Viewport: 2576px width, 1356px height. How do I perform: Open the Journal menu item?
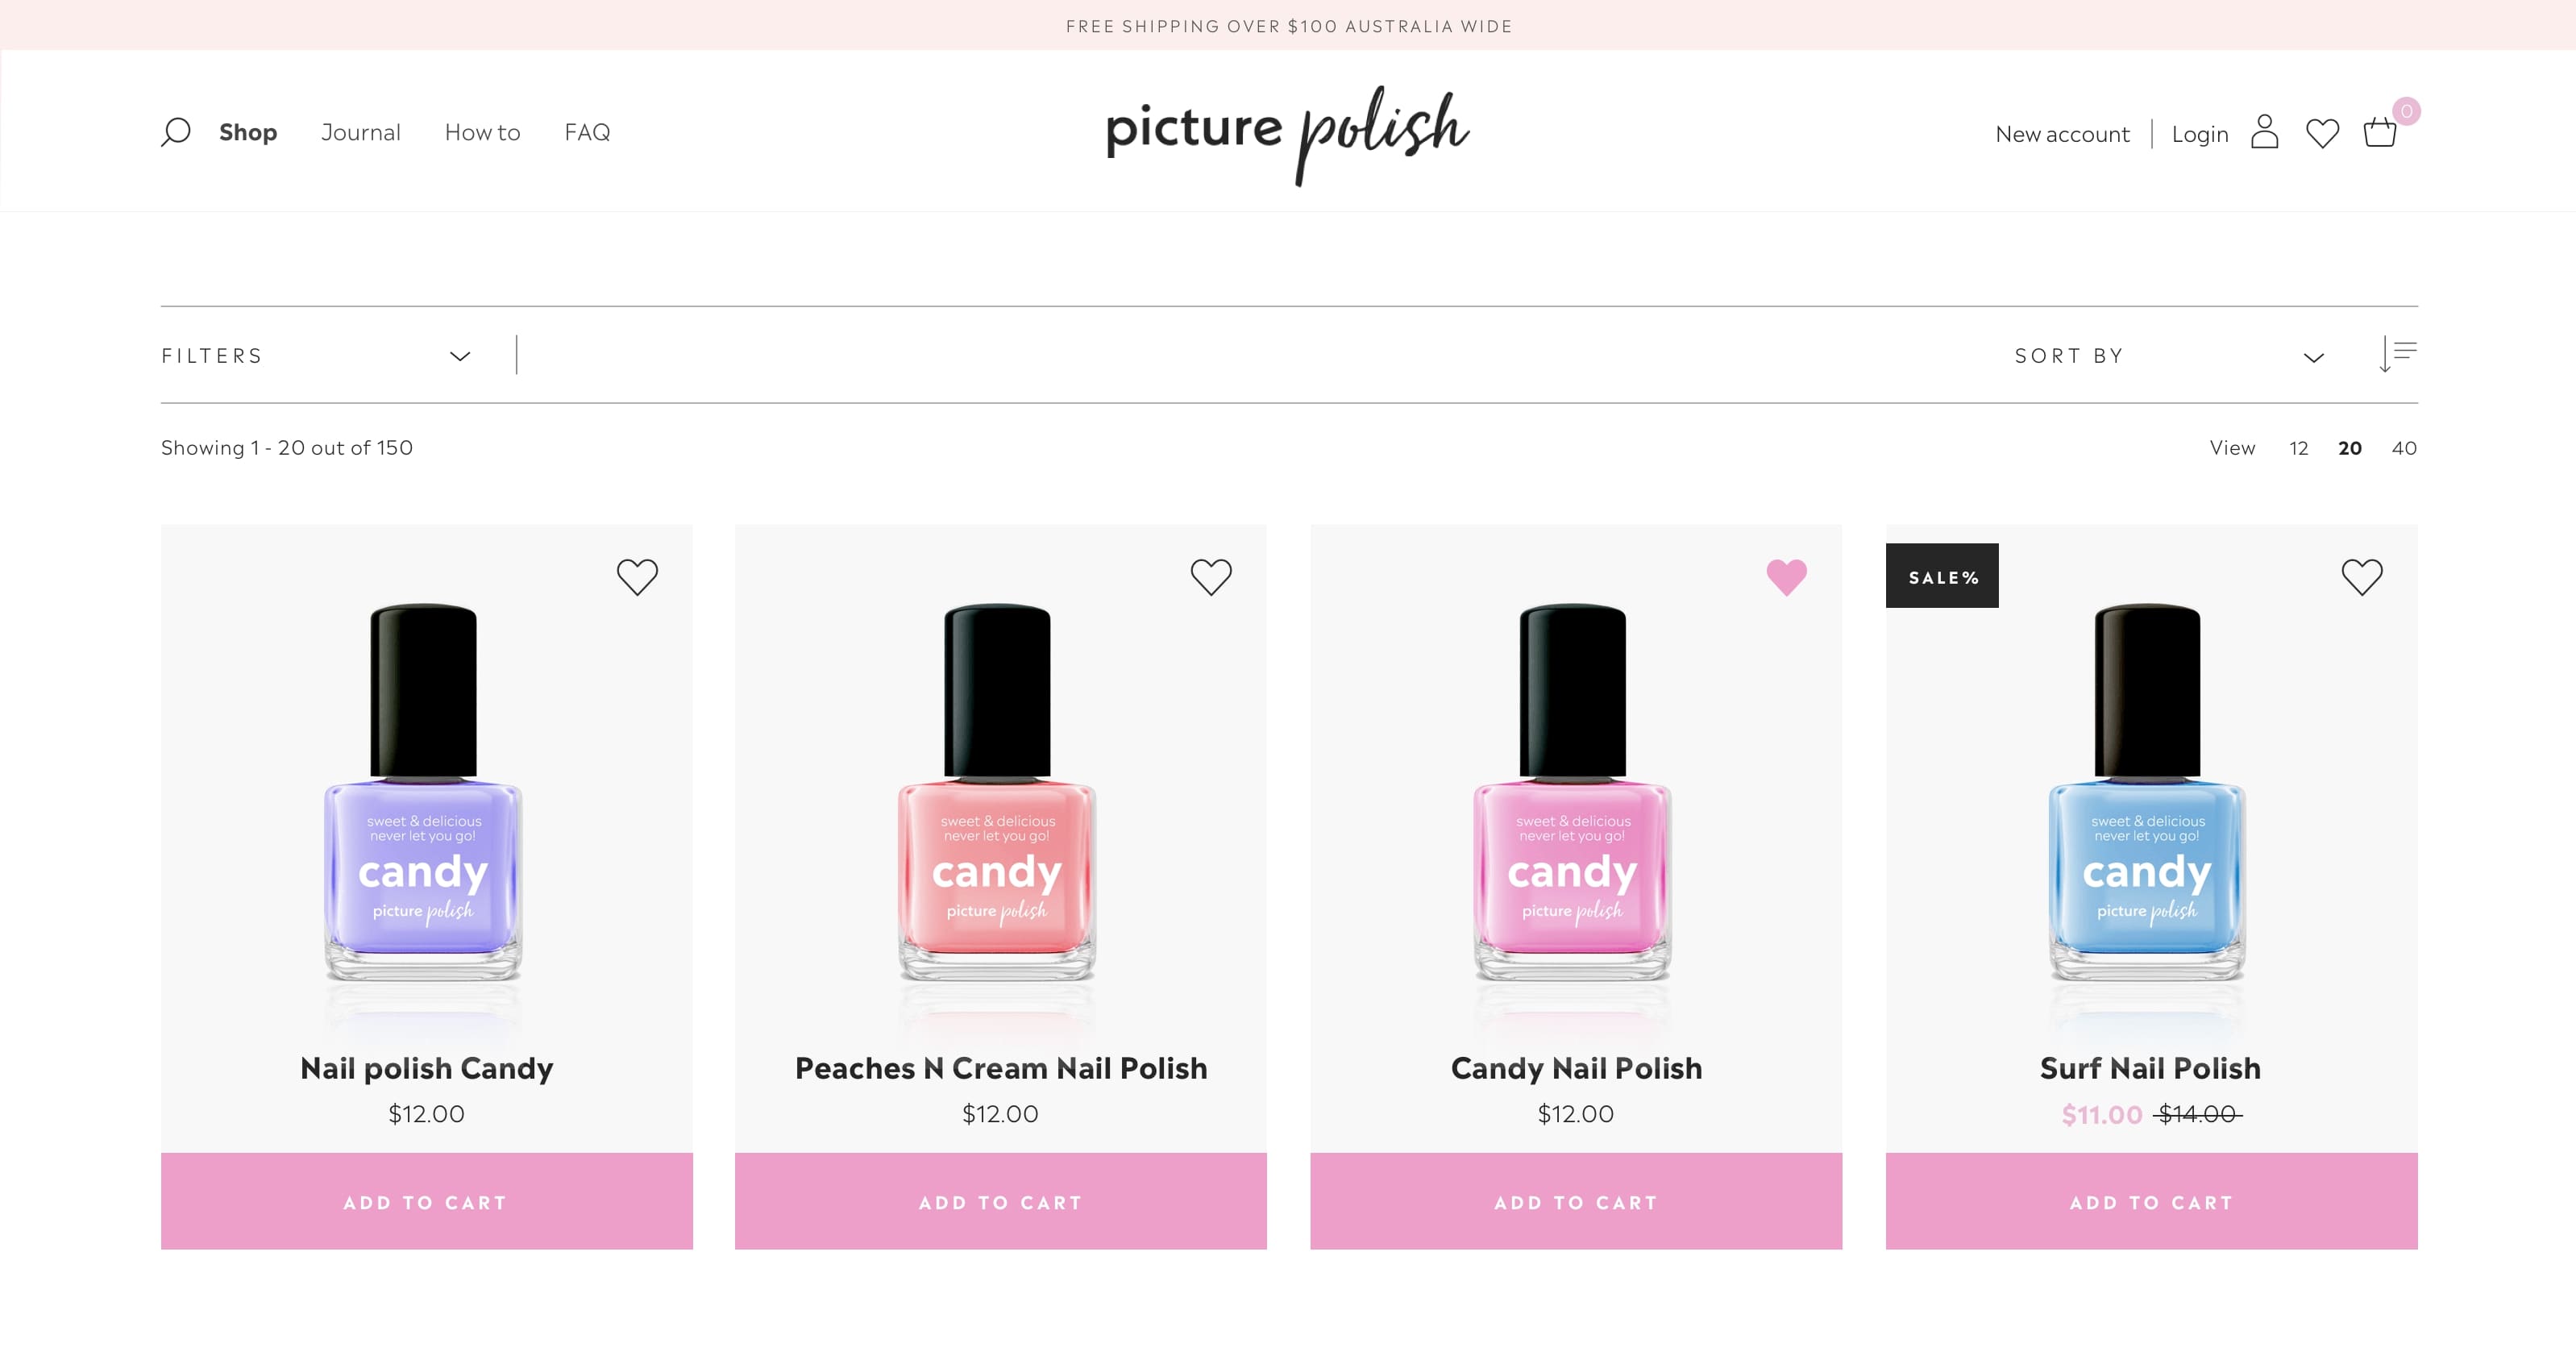point(361,132)
